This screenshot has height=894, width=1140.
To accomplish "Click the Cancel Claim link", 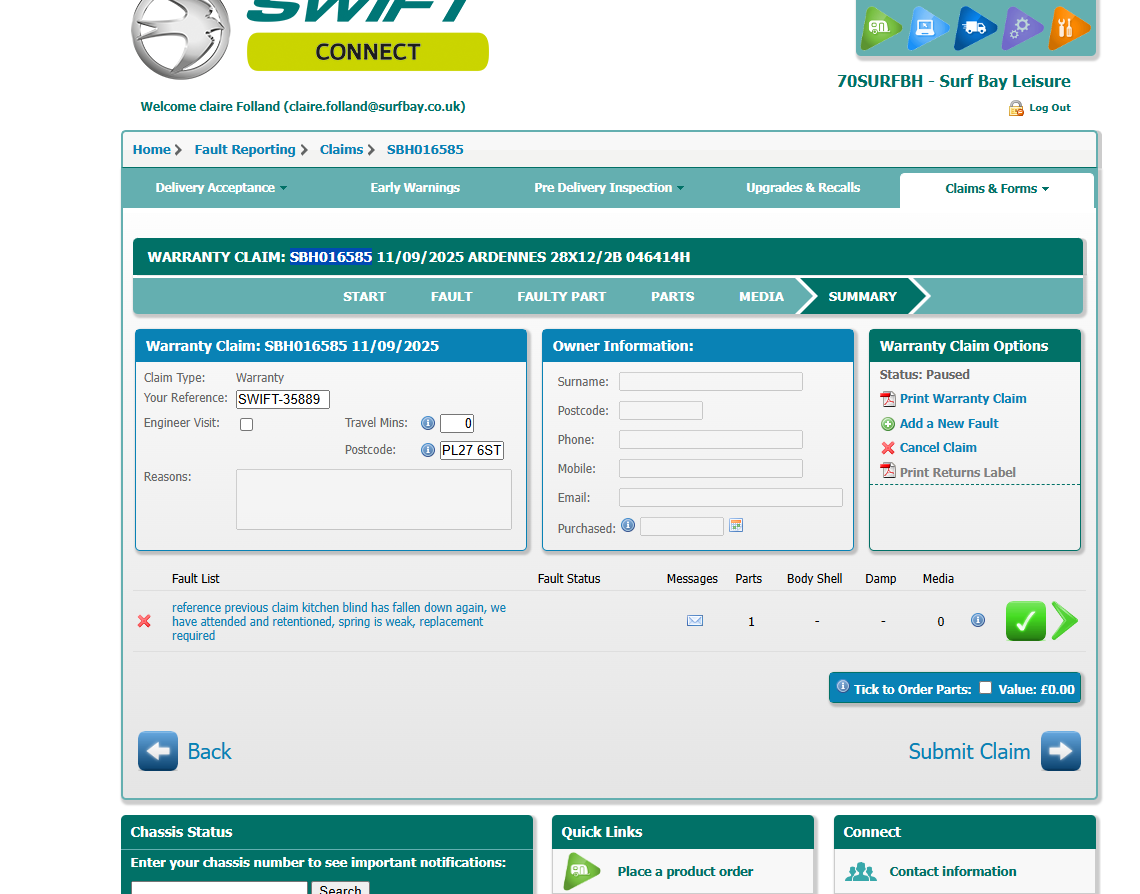I will click(x=938, y=448).
